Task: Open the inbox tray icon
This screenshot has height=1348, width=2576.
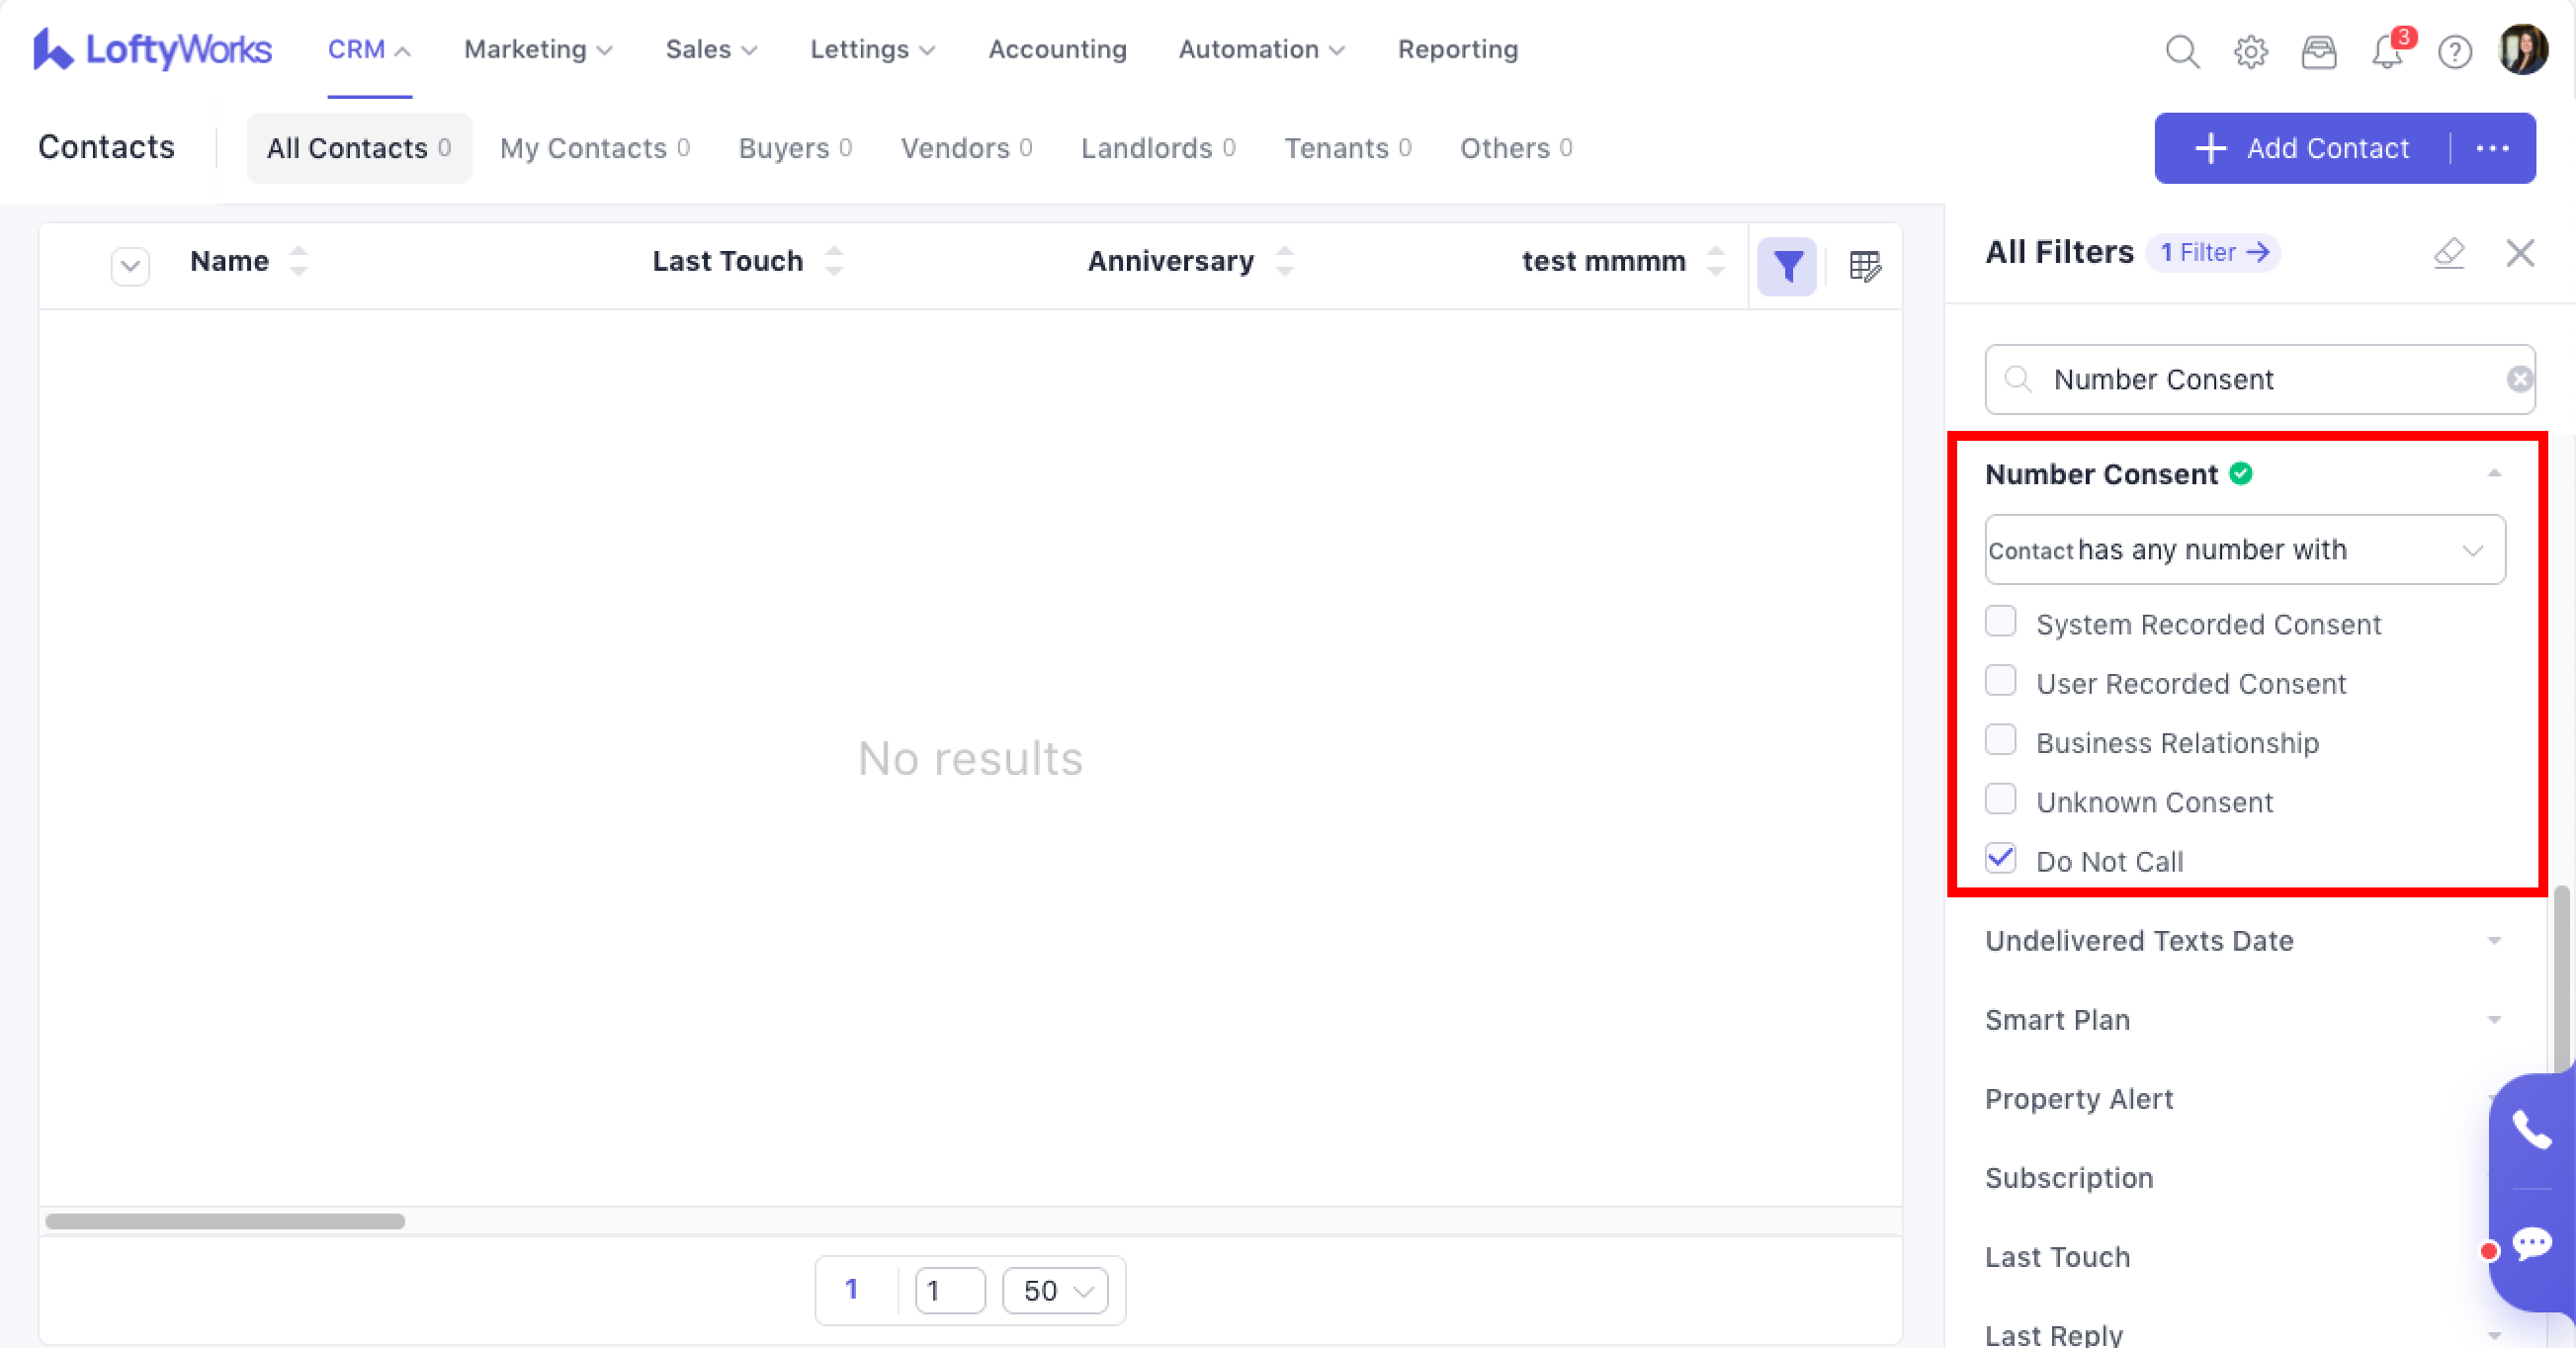Action: pyautogui.click(x=2318, y=51)
